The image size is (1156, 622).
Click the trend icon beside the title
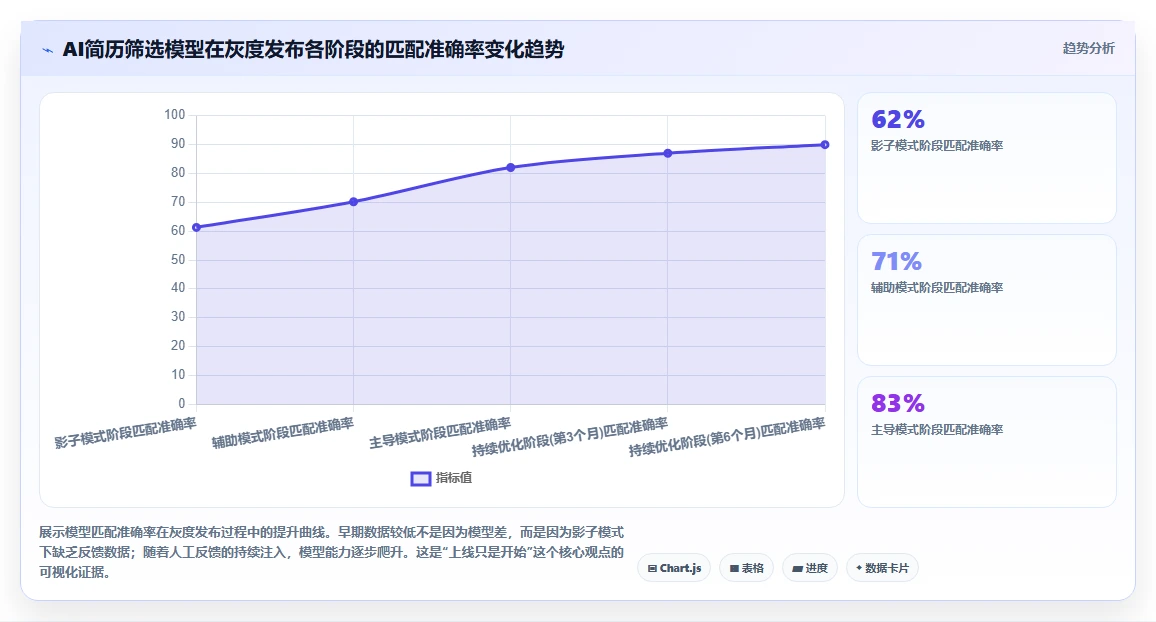[48, 50]
